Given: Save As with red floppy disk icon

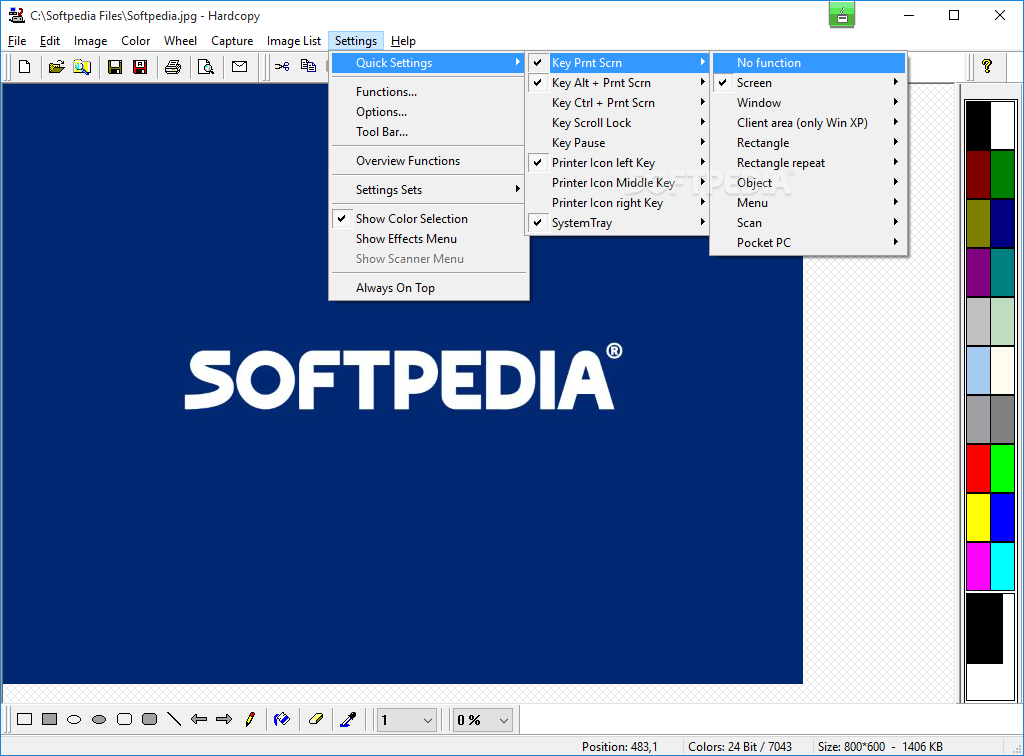Looking at the screenshot, I should coord(140,67).
